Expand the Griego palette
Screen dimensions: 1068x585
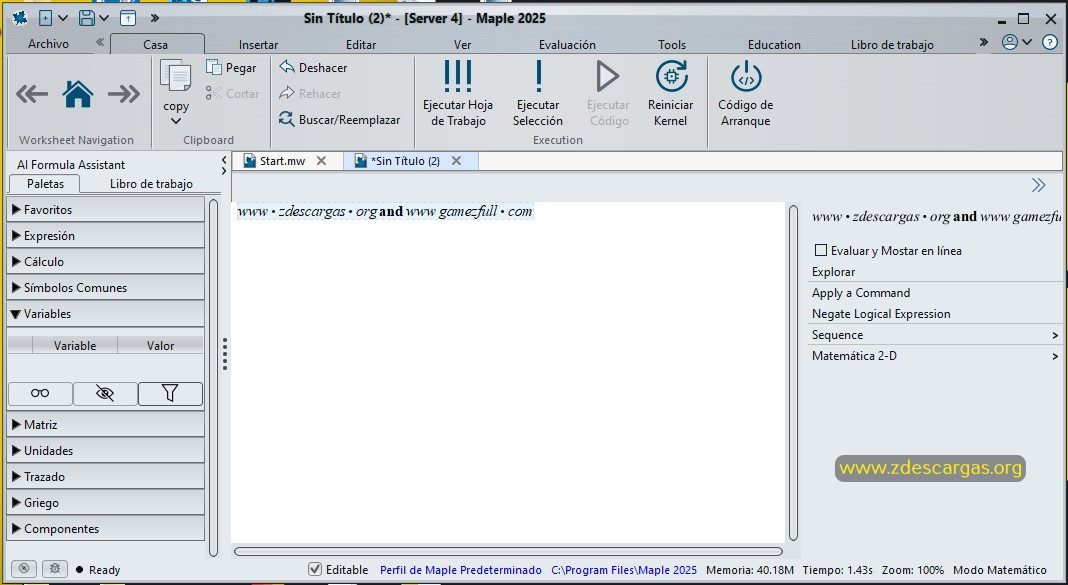click(106, 503)
